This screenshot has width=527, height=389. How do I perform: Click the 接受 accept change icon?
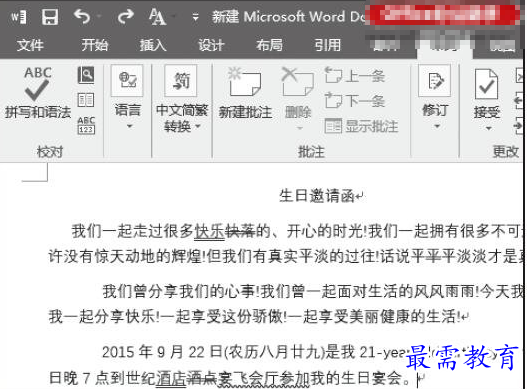click(486, 84)
